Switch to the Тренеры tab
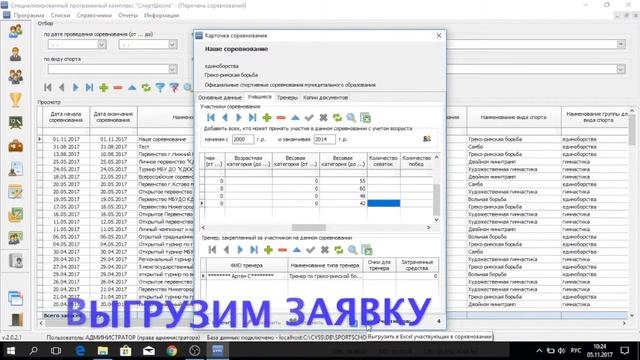 (287, 98)
